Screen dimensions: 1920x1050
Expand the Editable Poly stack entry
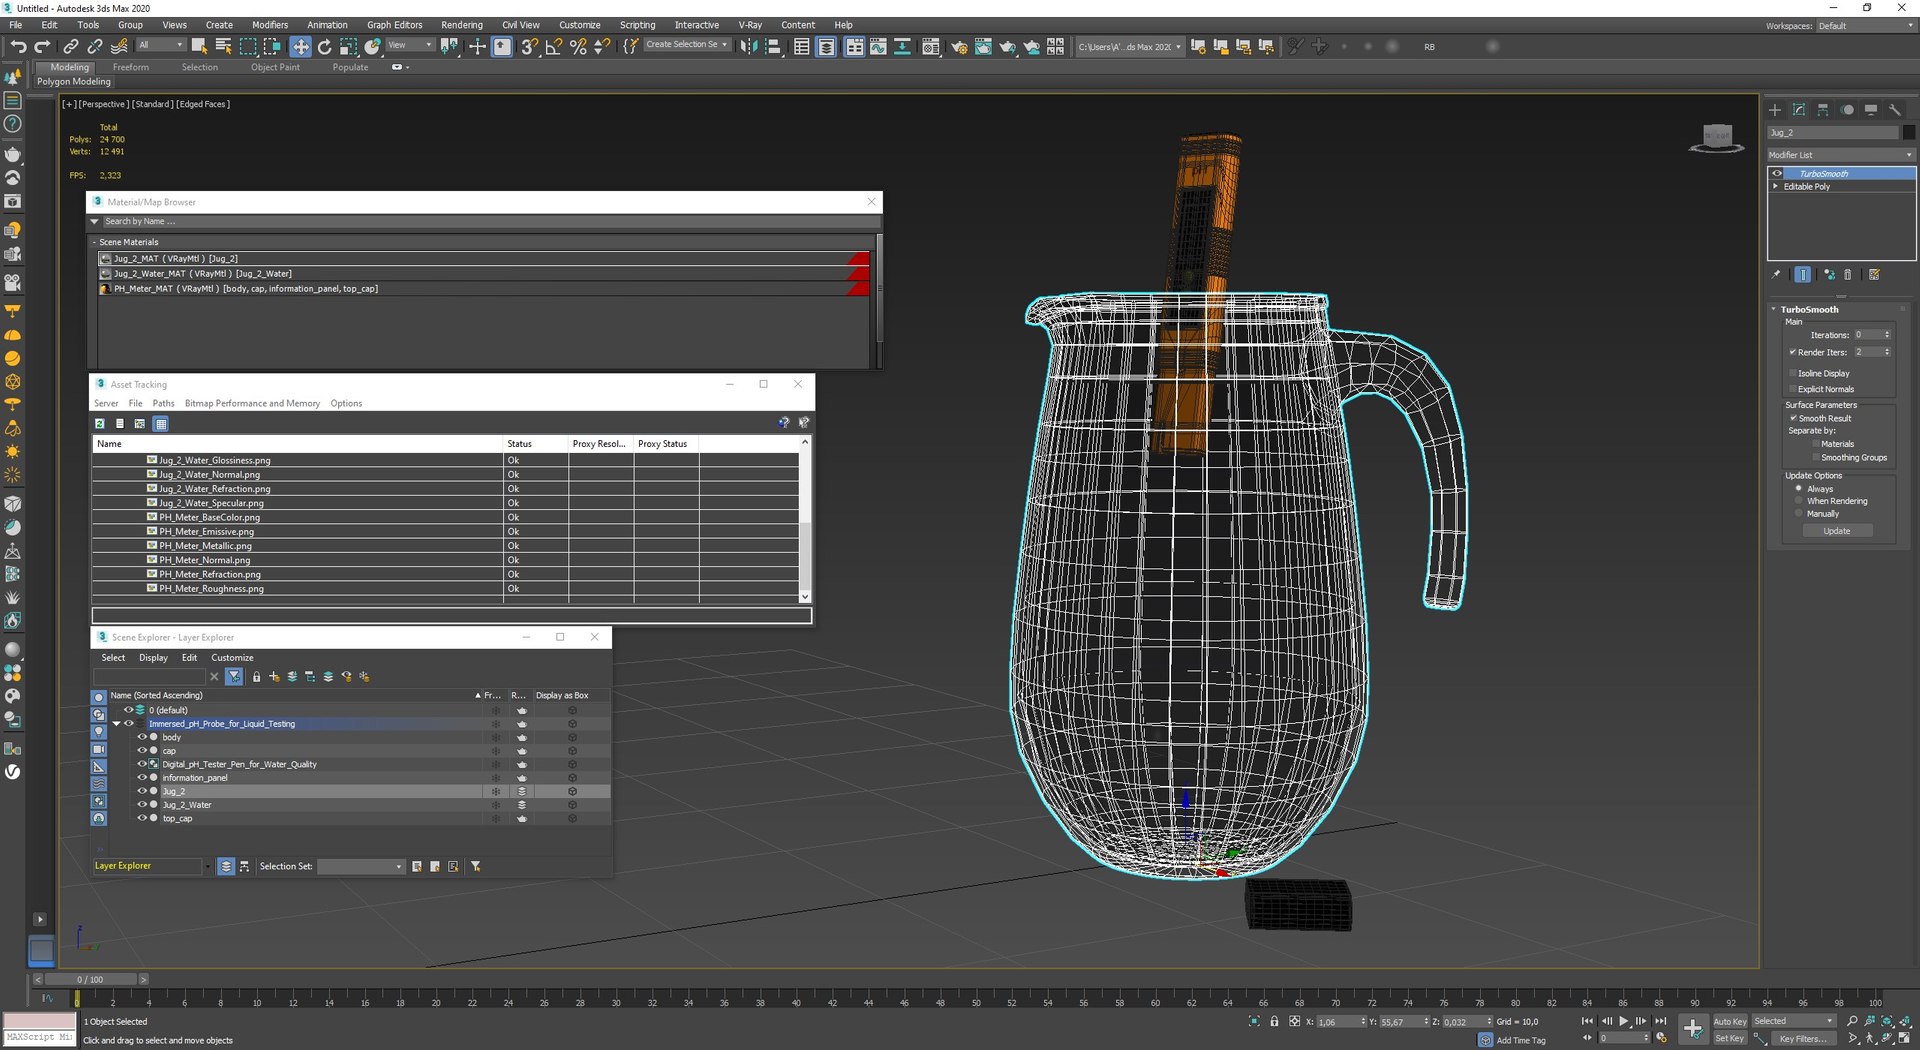click(x=1776, y=186)
